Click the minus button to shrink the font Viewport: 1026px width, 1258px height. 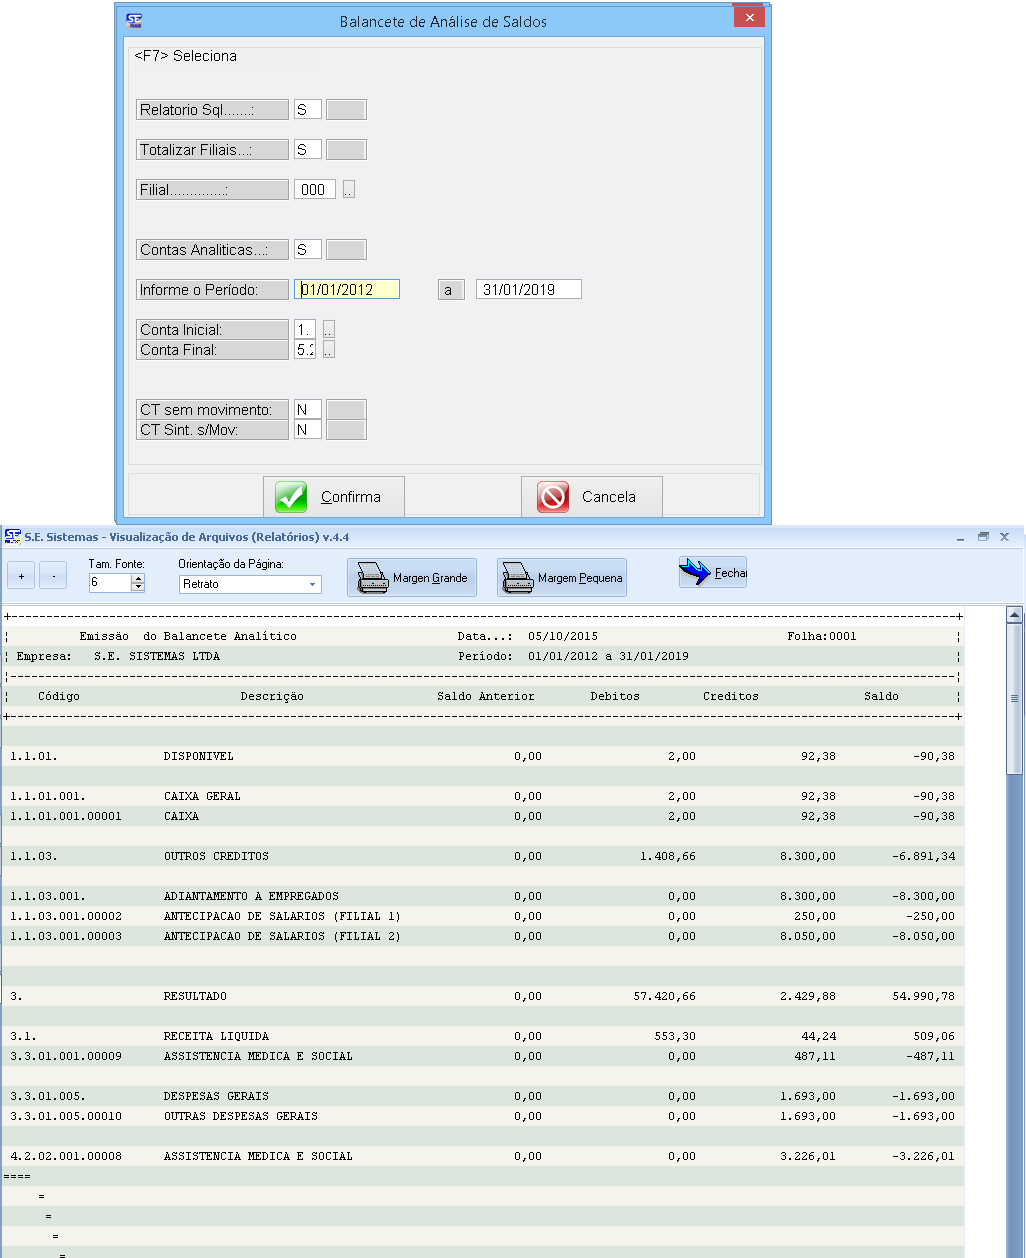pyautogui.click(x=54, y=576)
